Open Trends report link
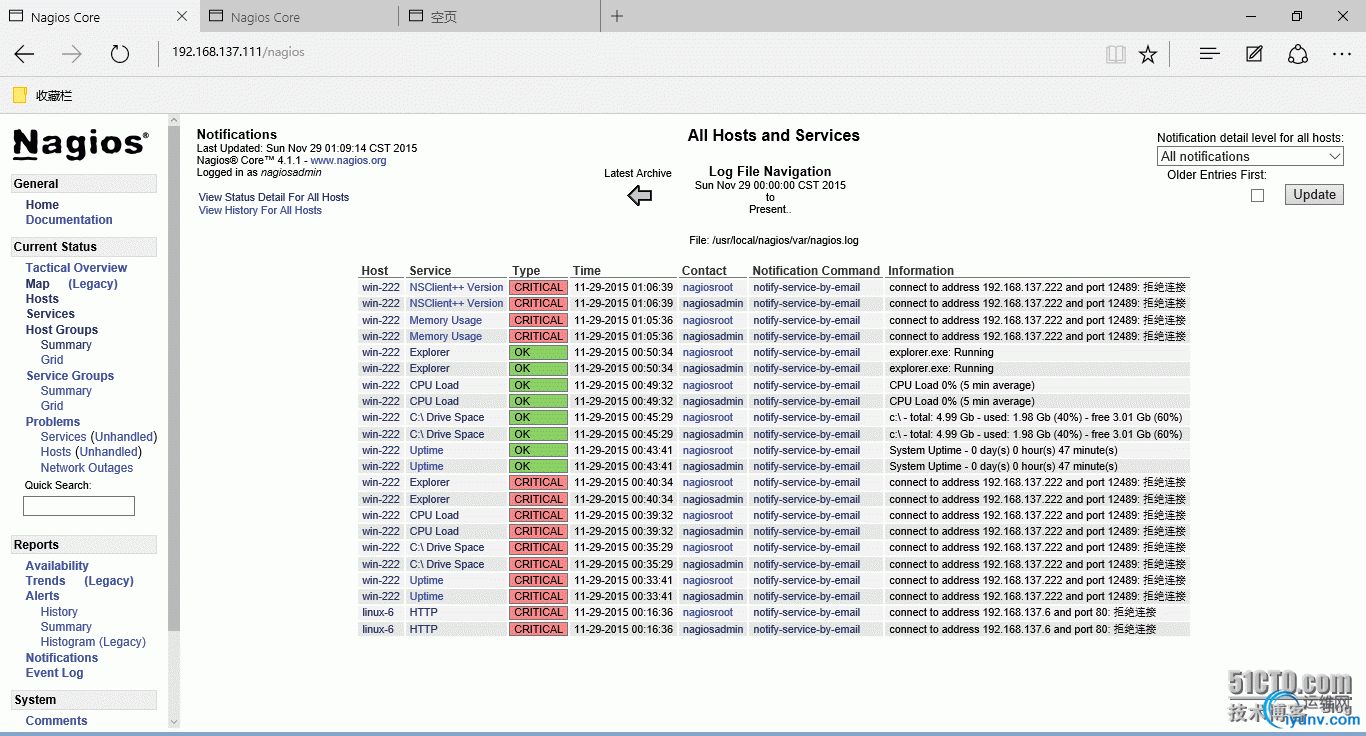 pos(45,581)
